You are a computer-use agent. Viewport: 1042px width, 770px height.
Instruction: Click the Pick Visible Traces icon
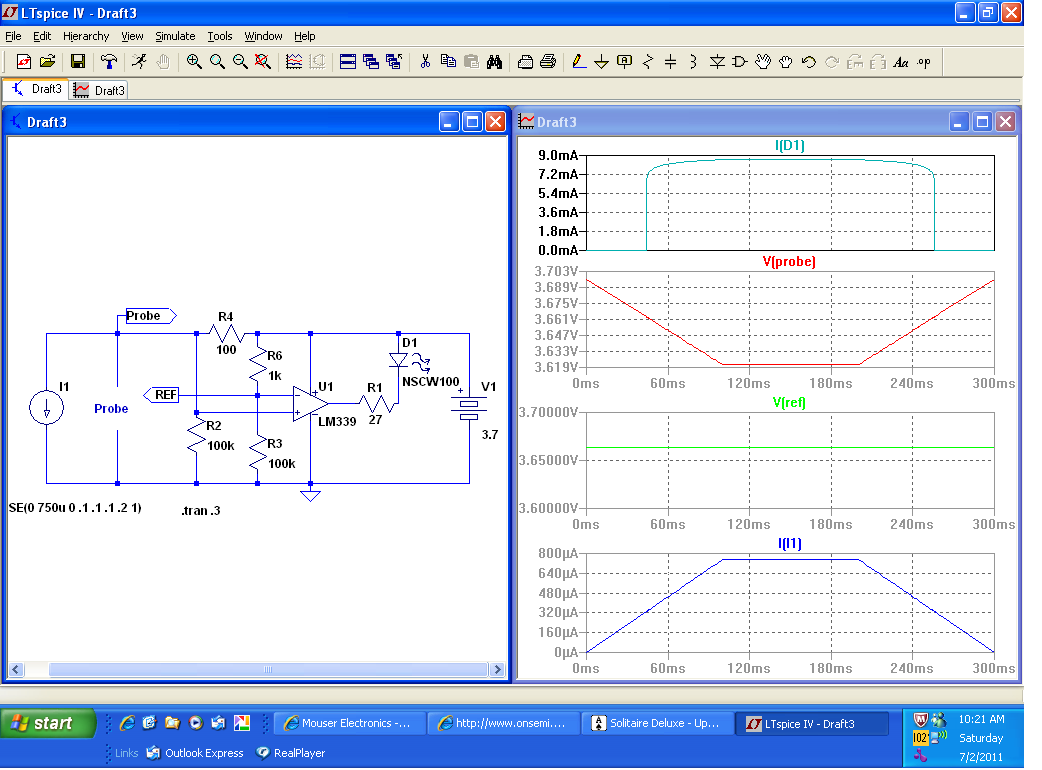click(294, 62)
